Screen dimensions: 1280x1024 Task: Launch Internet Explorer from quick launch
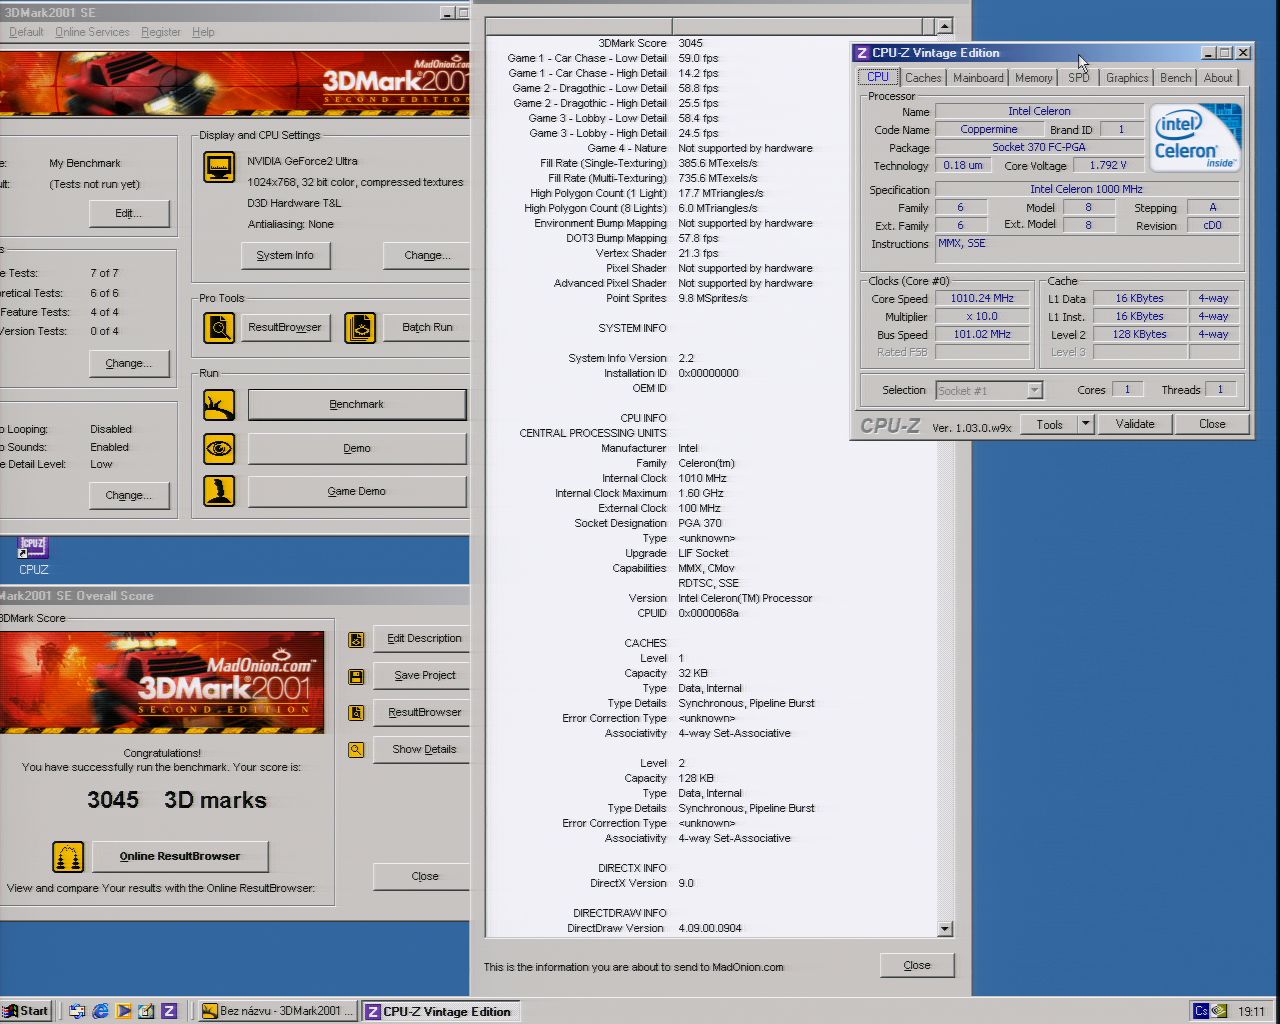[100, 1011]
